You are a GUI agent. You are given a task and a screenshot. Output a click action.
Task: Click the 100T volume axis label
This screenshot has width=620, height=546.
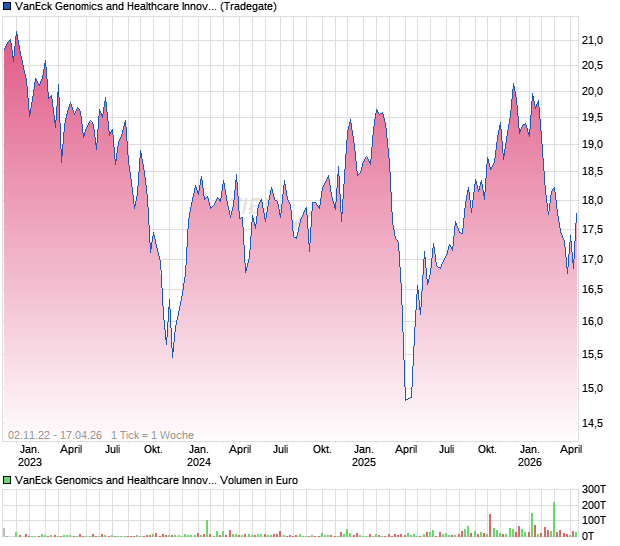pyautogui.click(x=596, y=520)
